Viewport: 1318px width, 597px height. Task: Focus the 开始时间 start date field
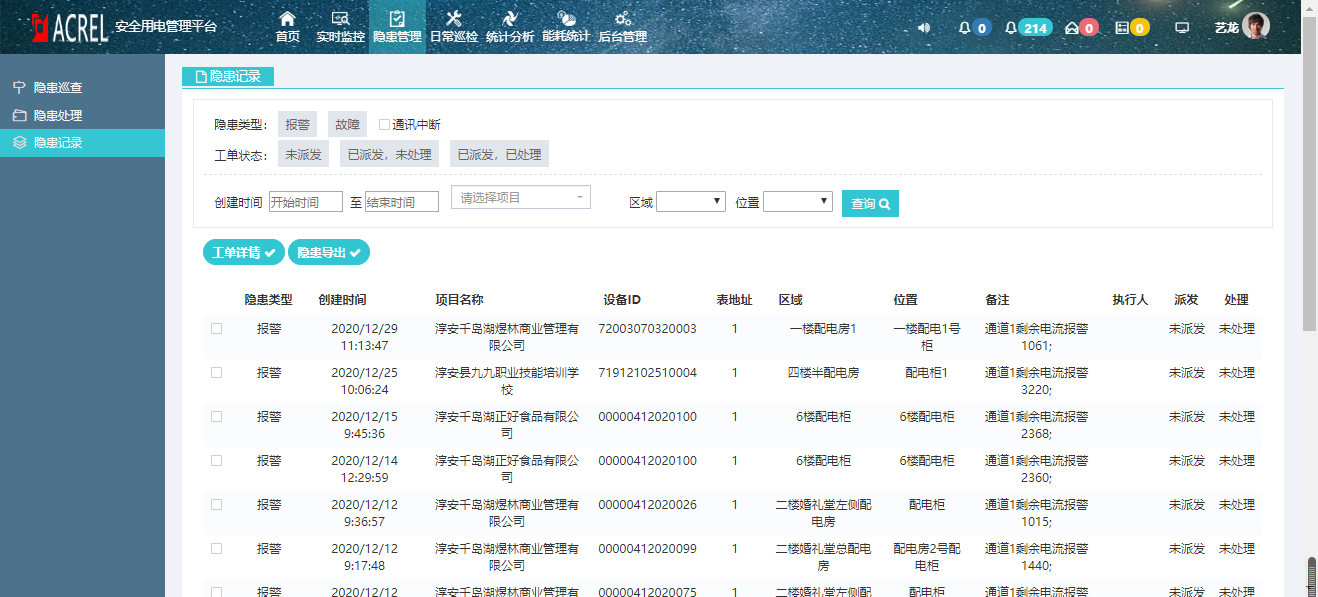tap(306, 202)
